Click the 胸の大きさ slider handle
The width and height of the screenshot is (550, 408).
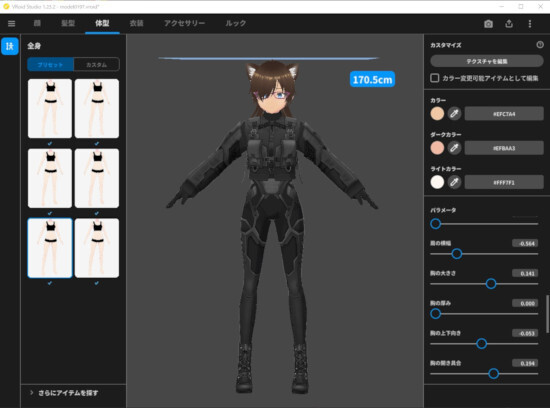click(x=491, y=283)
